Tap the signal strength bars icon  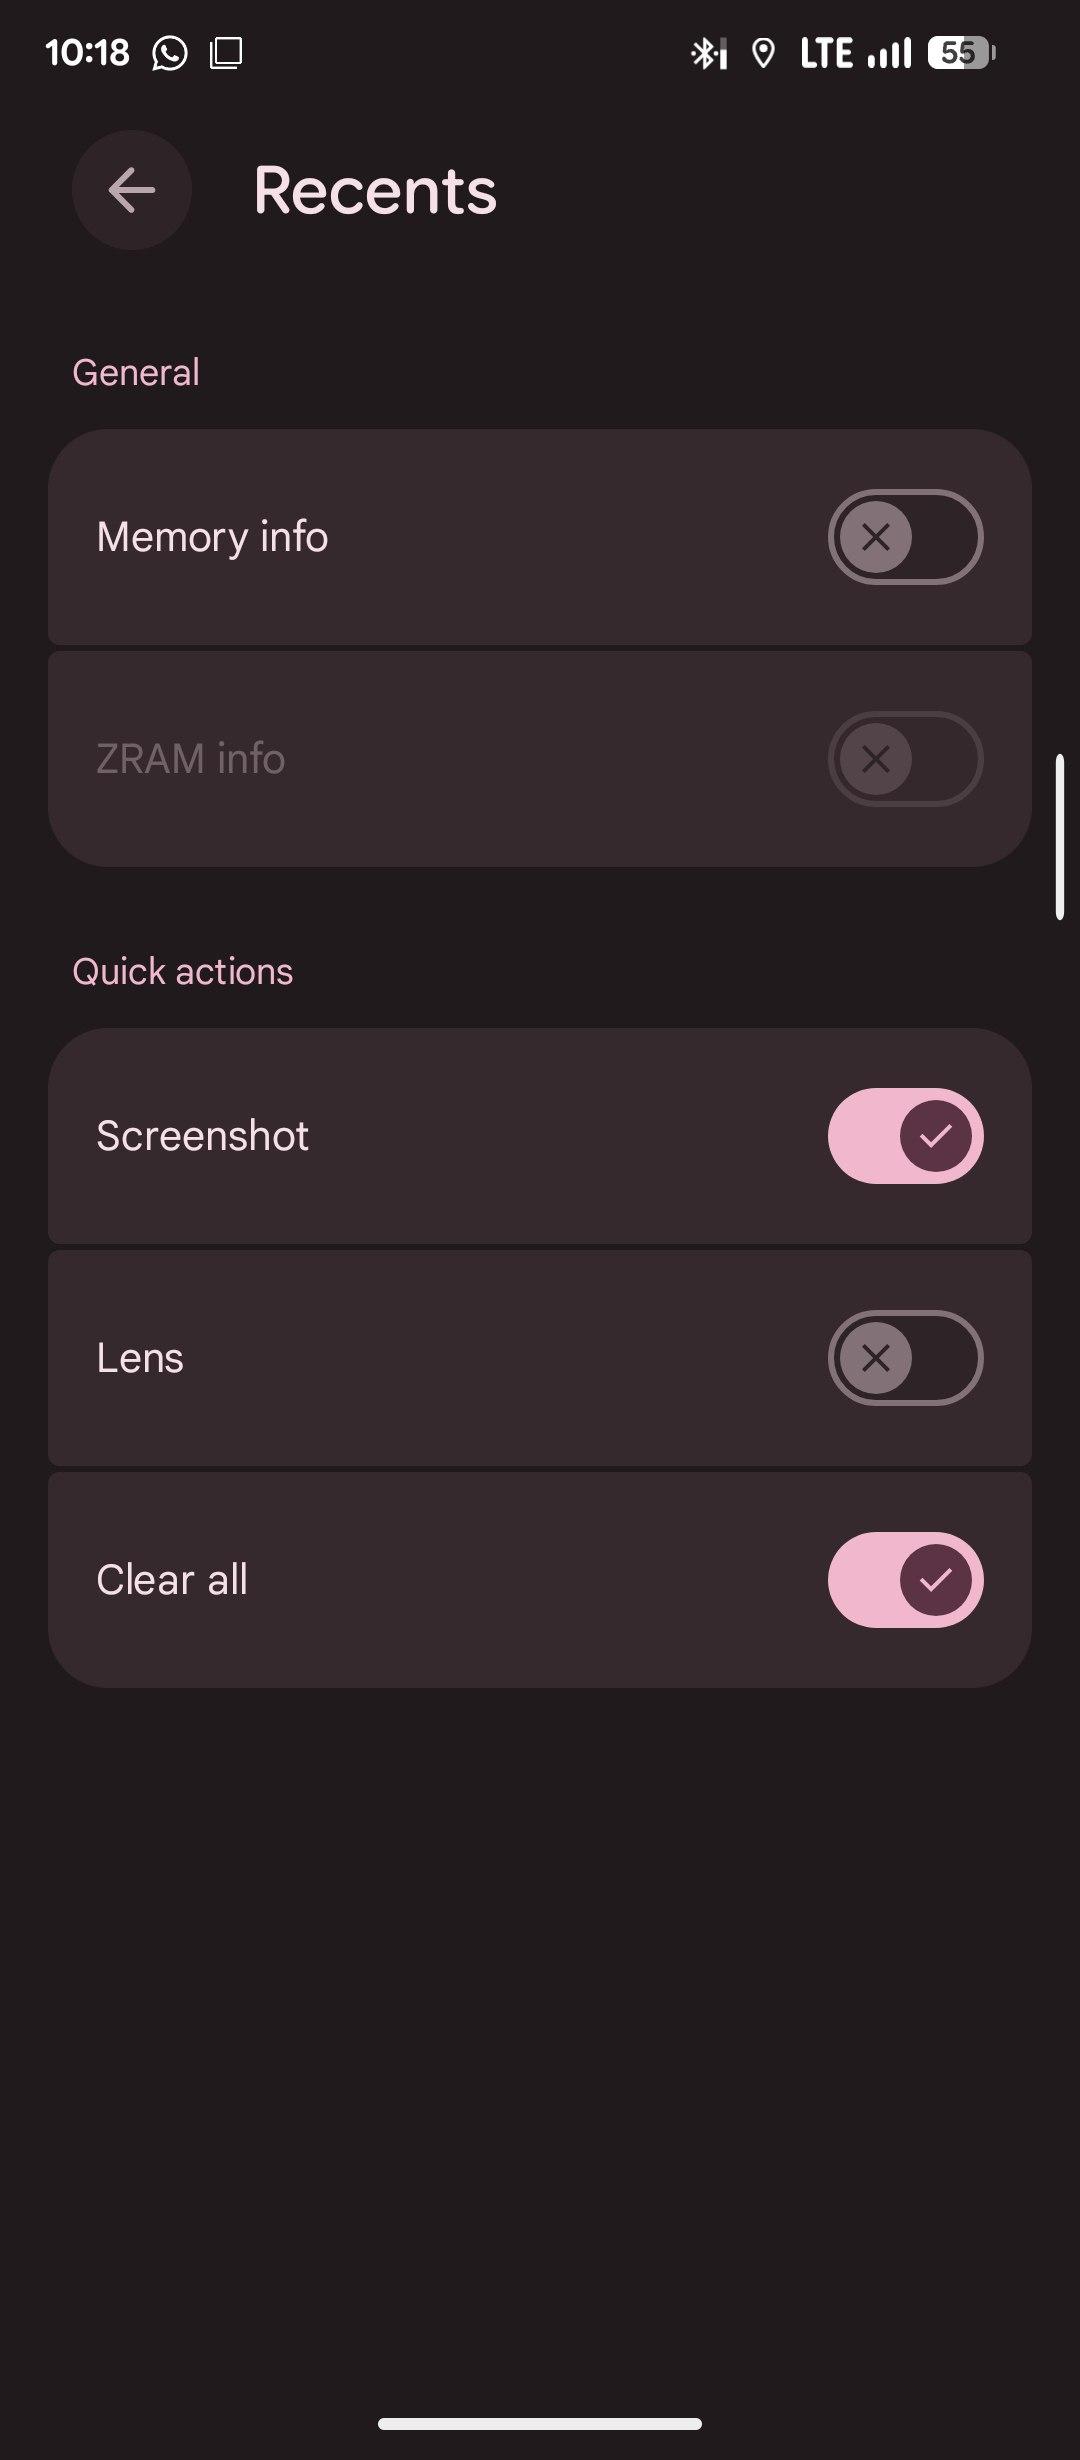[889, 53]
